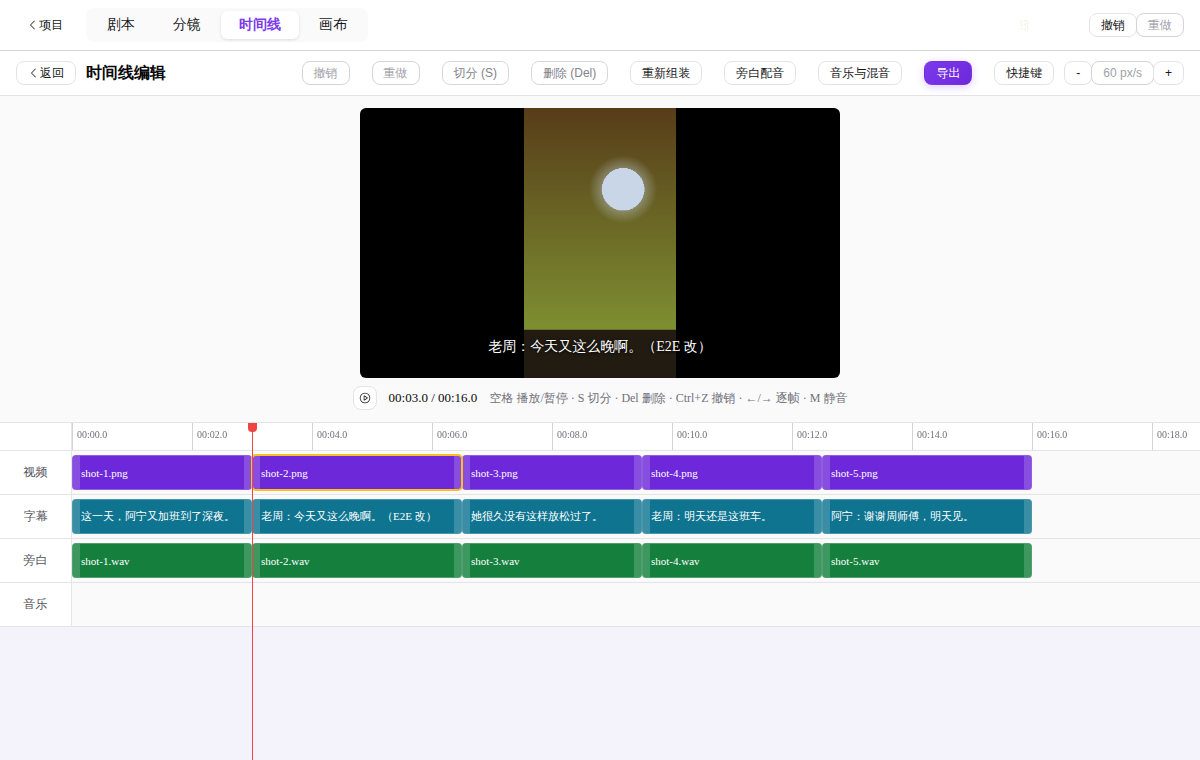Click 撤销 in the timeline toolbar
Image resolution: width=1200 pixels, height=760 pixels.
tap(325, 73)
